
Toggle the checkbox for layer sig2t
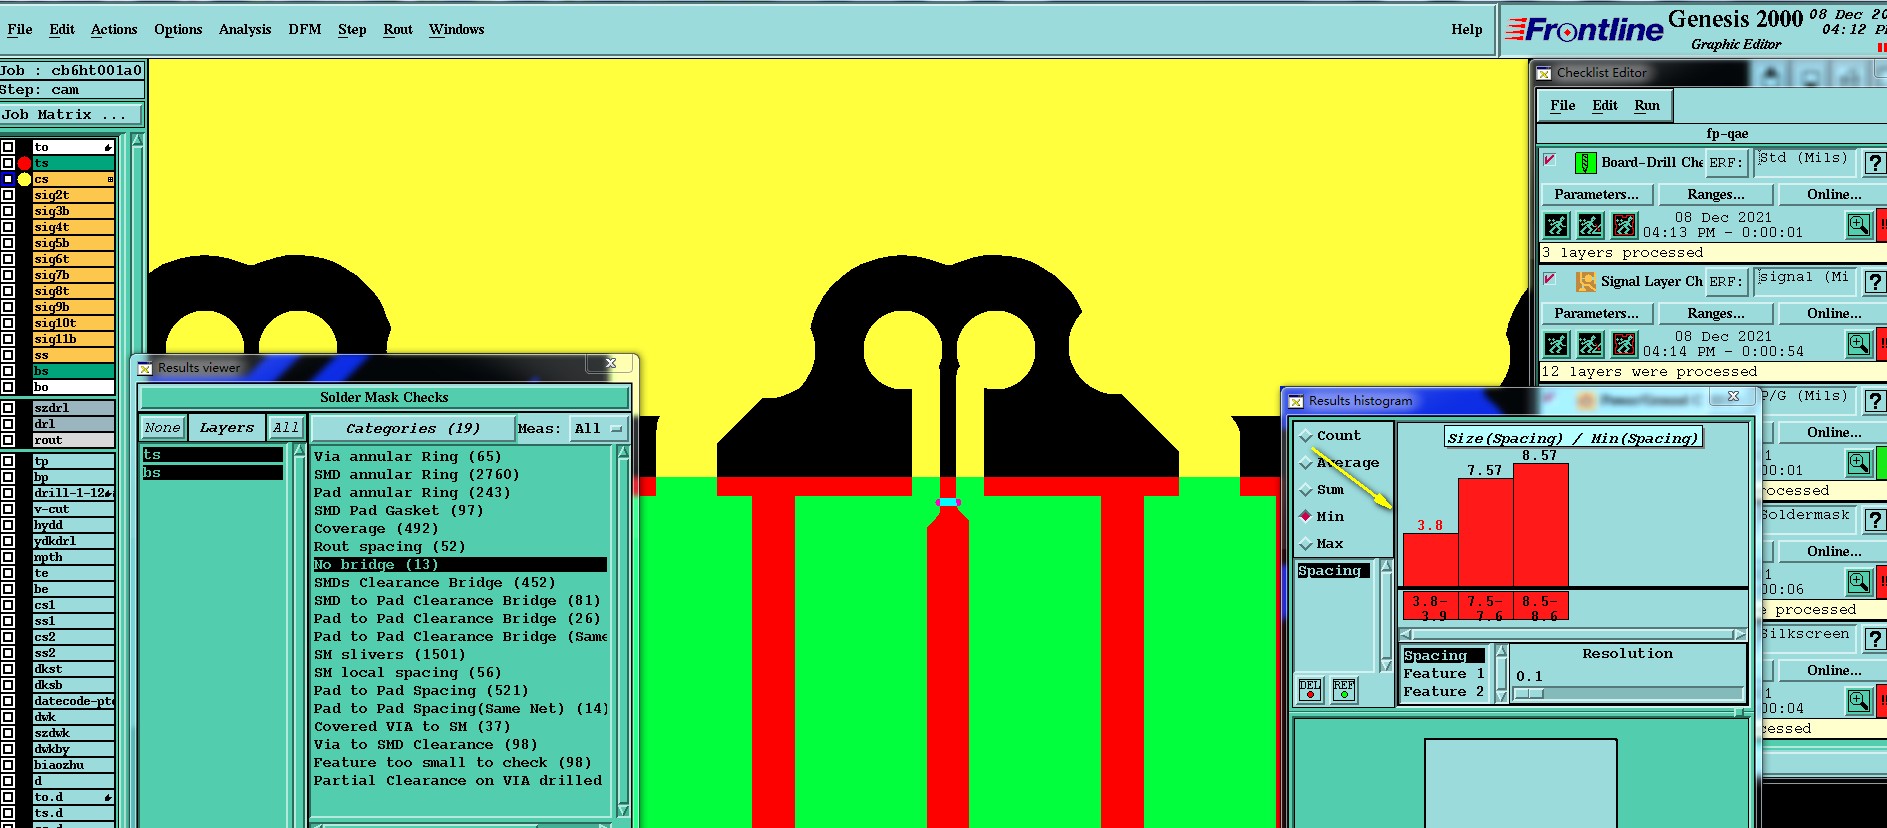(x=8, y=195)
